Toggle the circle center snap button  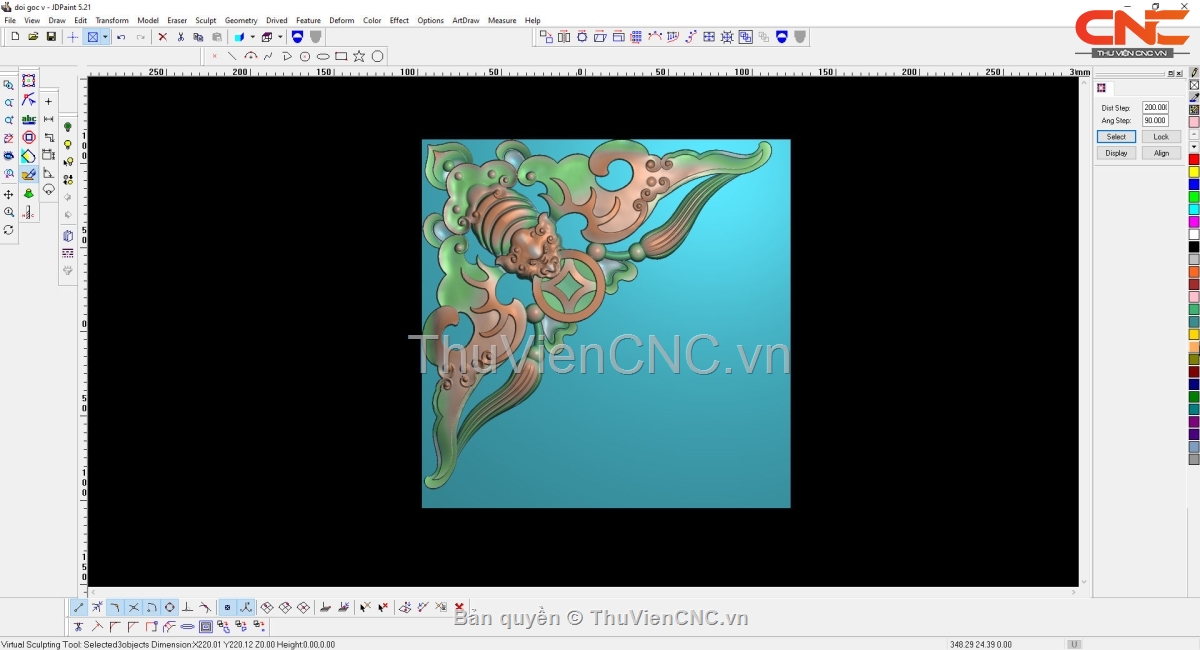[x=169, y=607]
